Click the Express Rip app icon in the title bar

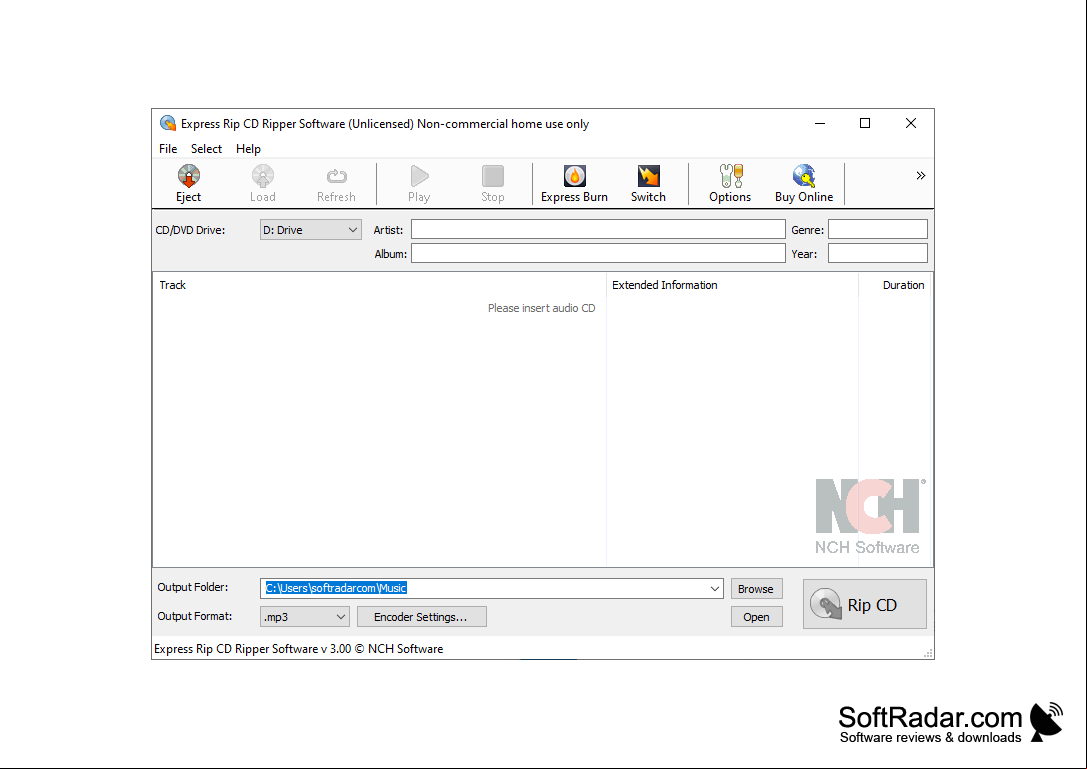click(168, 123)
